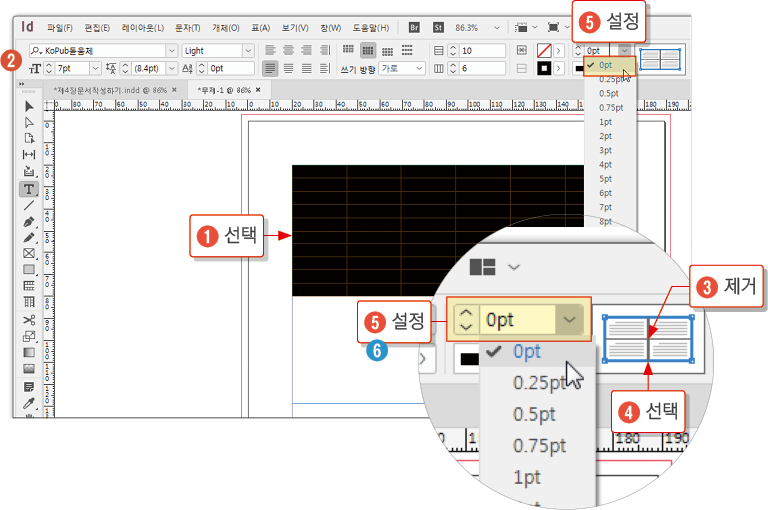Viewport: 768px width, 510px height.
Task: Select the Gradient Feather tool
Action: (x=29, y=369)
